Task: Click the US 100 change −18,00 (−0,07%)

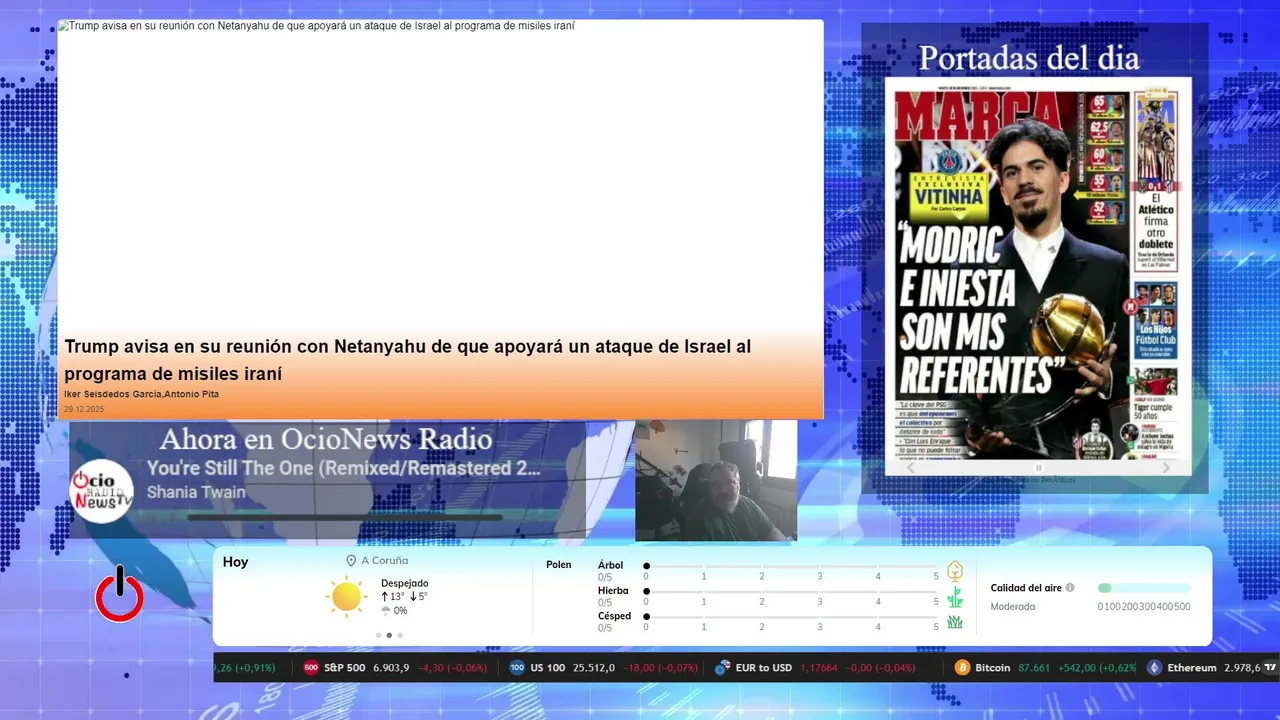Action: 660,668
